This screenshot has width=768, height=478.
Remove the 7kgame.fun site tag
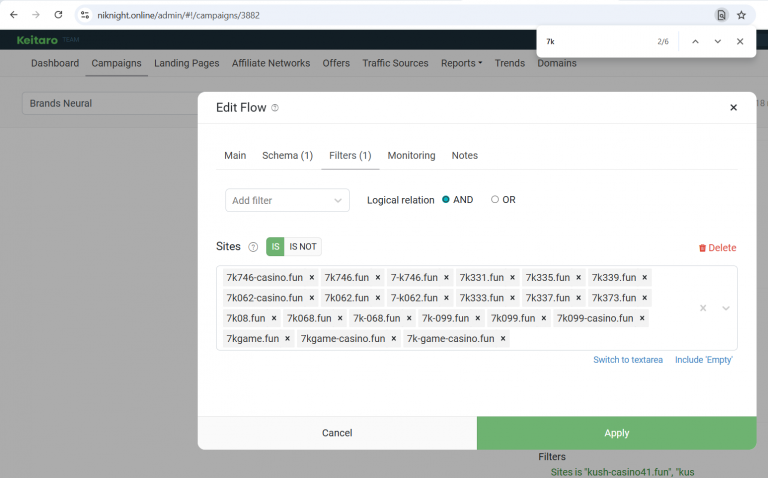[x=288, y=338]
